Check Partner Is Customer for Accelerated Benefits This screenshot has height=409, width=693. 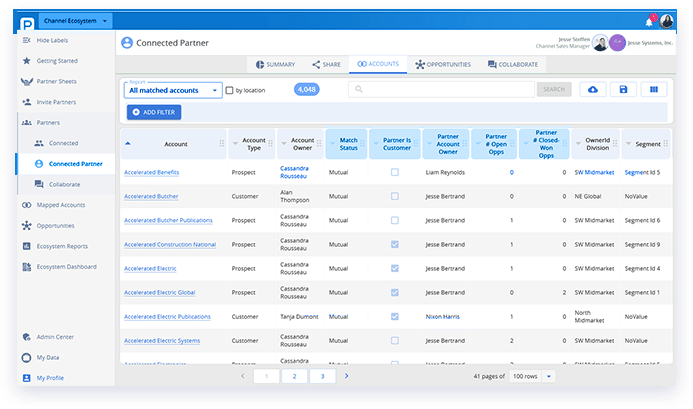tap(395, 172)
